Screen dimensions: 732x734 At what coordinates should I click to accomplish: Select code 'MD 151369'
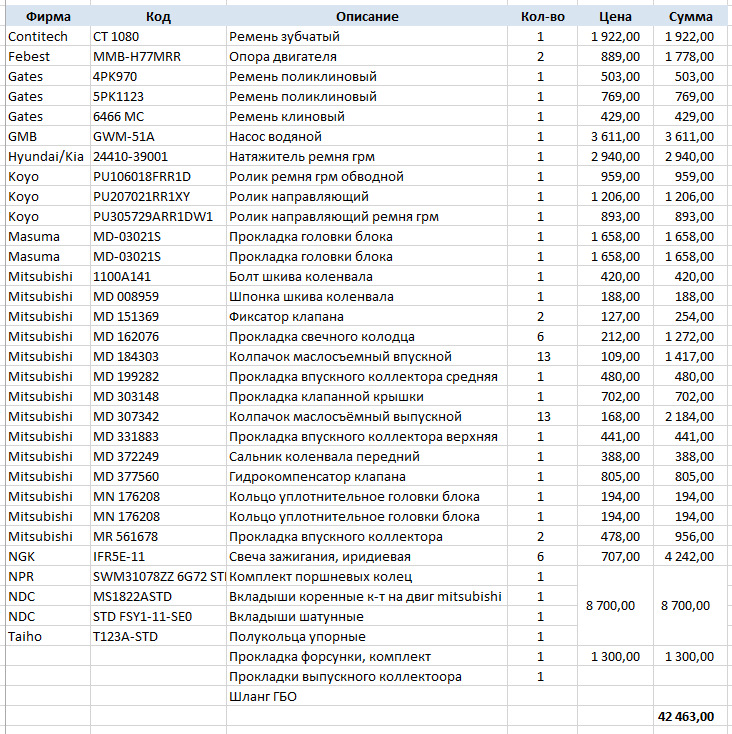(158, 316)
